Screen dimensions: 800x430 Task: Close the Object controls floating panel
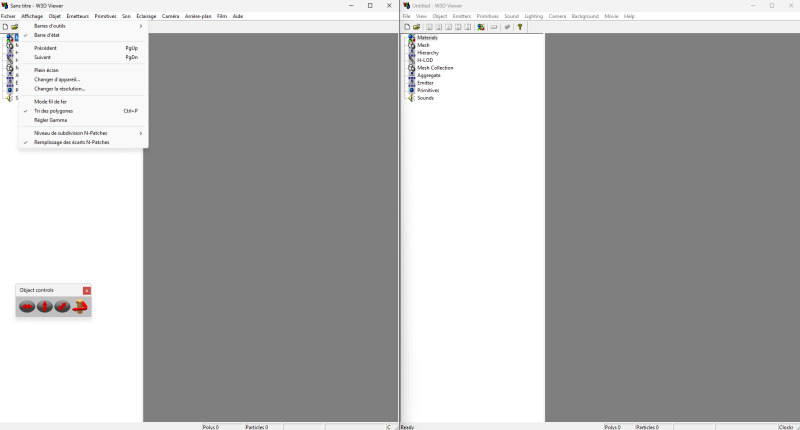coord(87,290)
